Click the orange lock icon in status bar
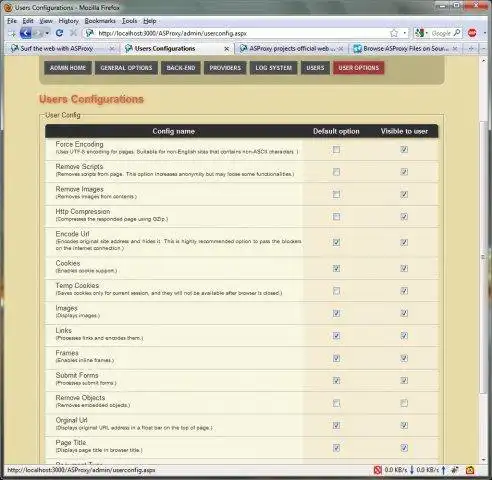The image size is (492, 480). pos(470,470)
